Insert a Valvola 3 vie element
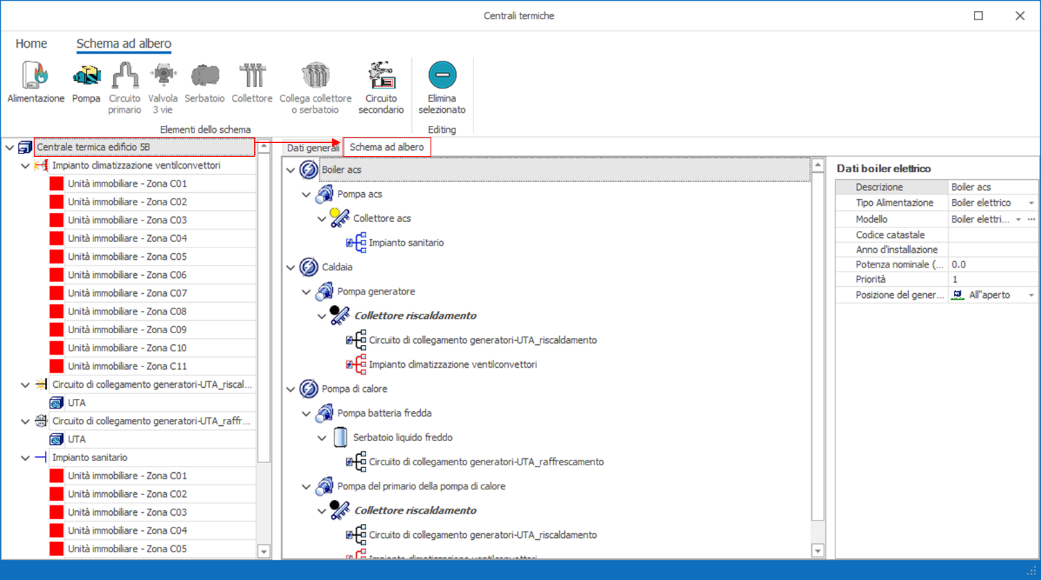 click(x=163, y=76)
